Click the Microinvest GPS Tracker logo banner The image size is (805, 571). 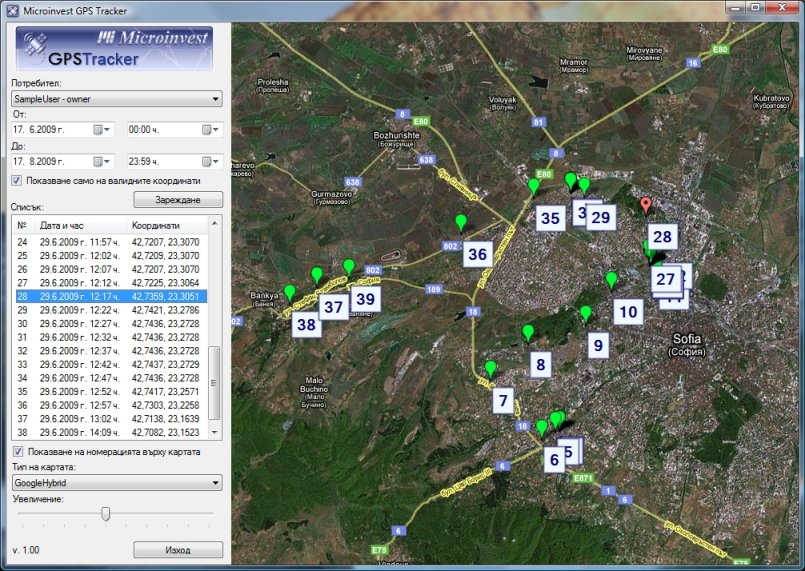pos(114,49)
